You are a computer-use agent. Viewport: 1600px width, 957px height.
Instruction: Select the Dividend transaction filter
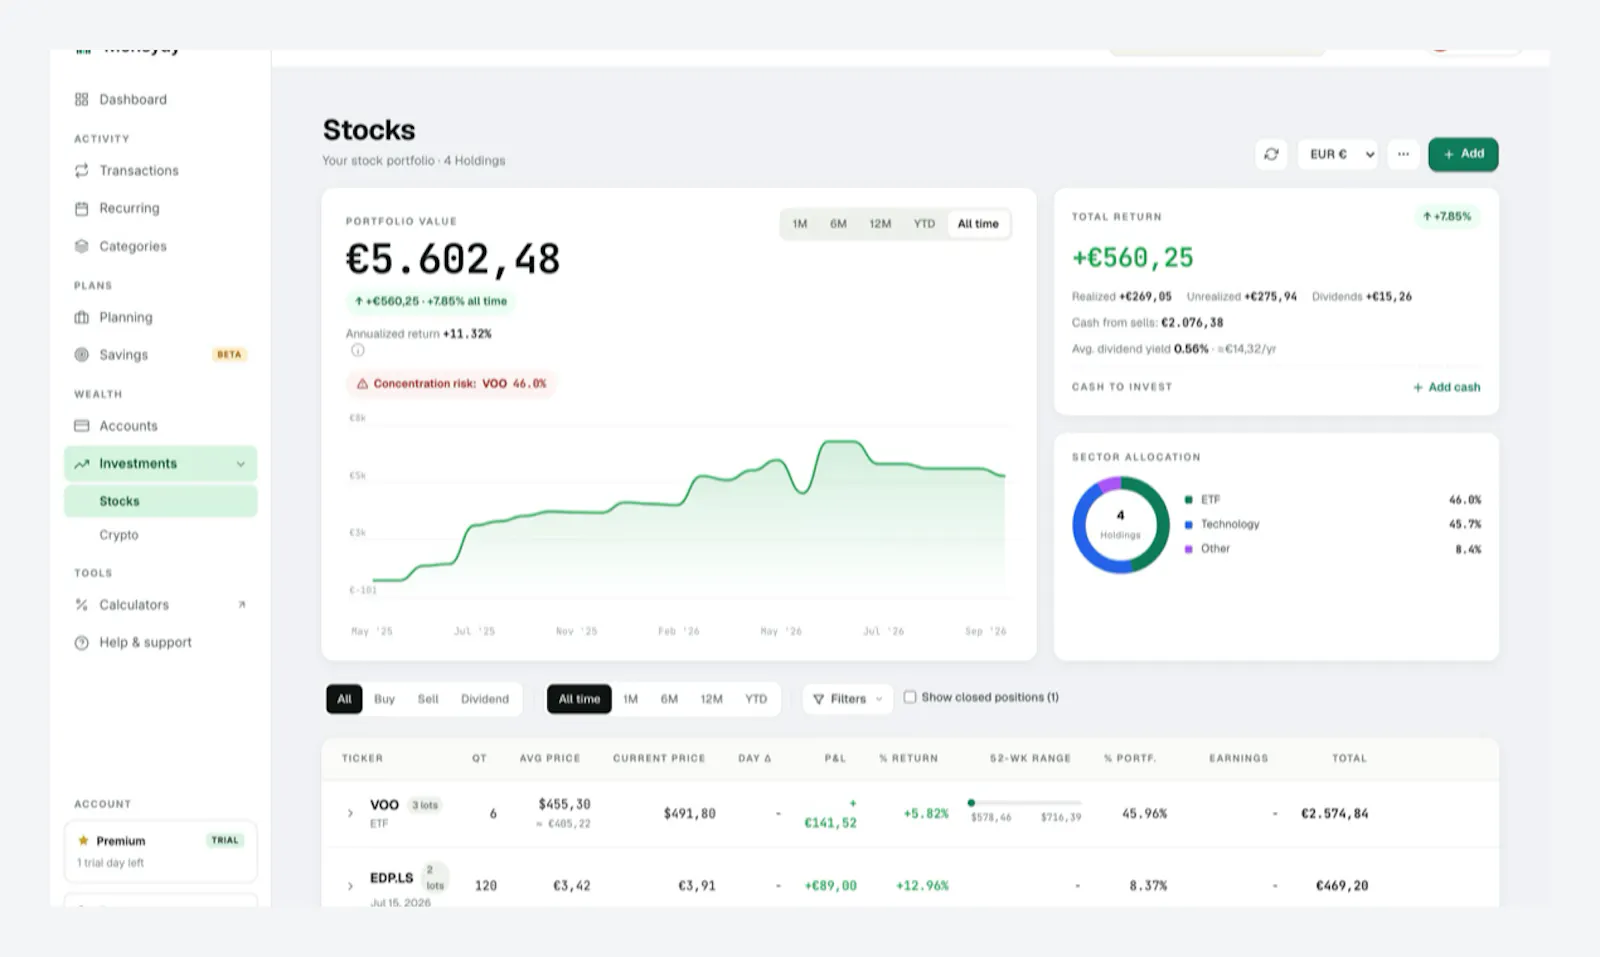point(484,699)
